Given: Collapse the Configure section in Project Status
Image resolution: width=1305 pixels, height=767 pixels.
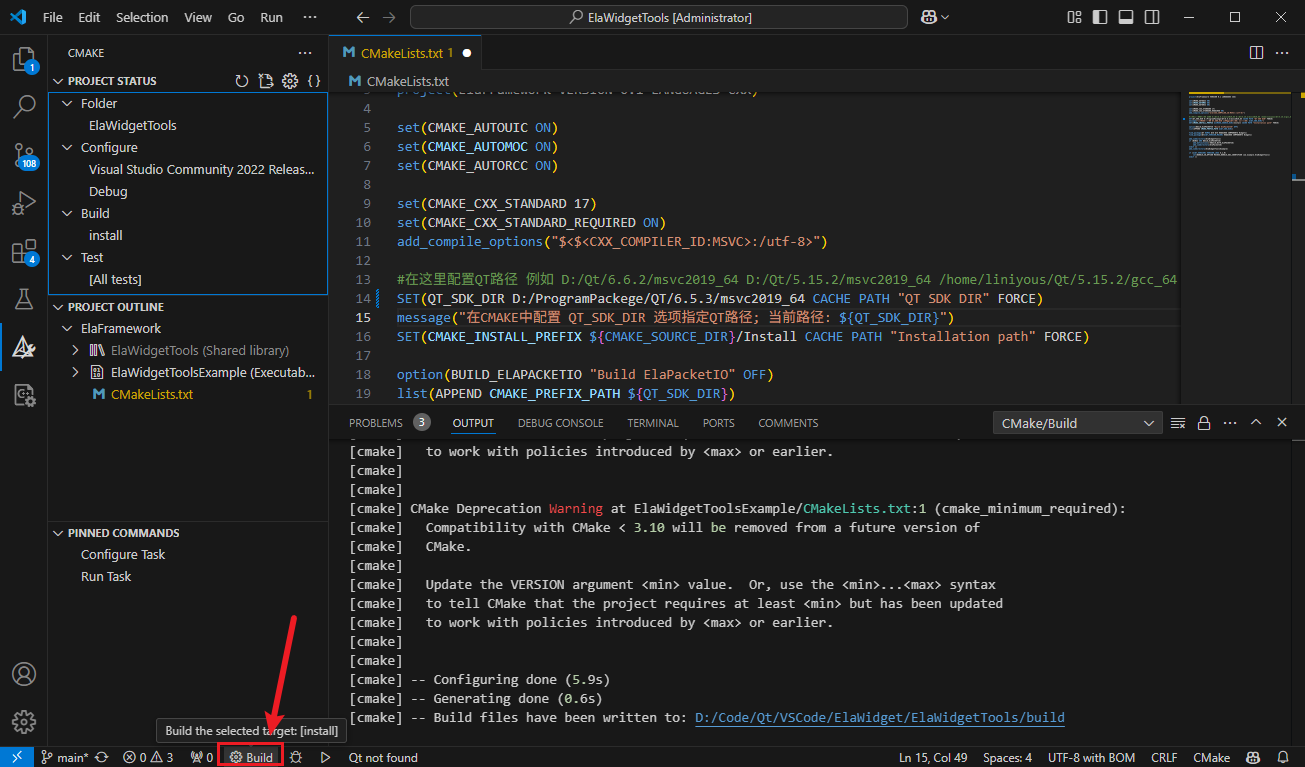Looking at the screenshot, I should (x=67, y=147).
